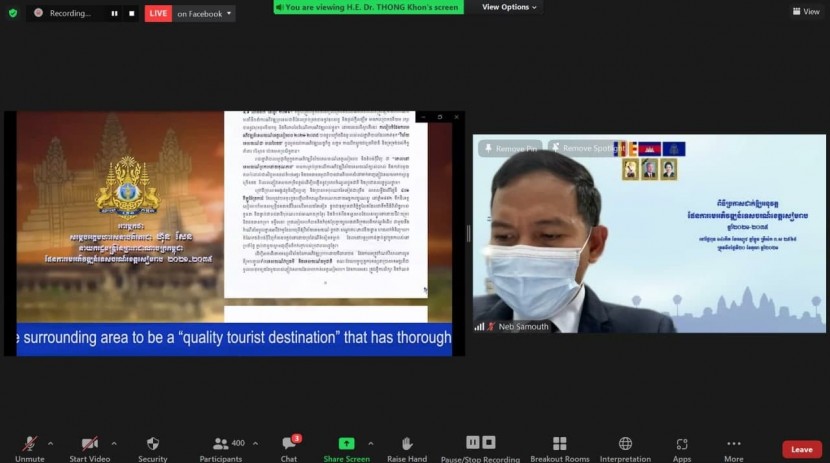Click the green Share Screen icon
Viewport: 830px width, 463px height.
(347, 444)
